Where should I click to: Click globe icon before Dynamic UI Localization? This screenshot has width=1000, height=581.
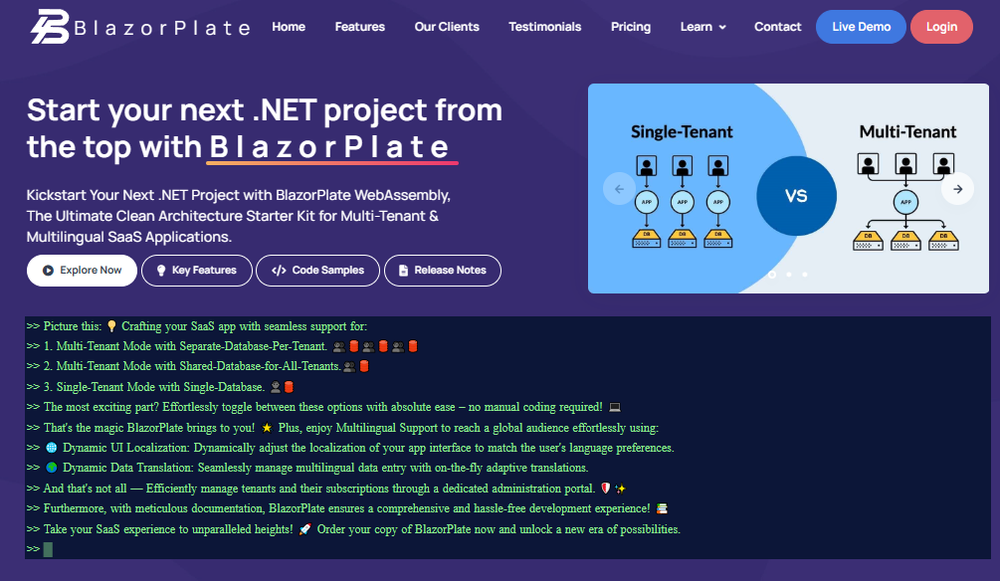52,448
